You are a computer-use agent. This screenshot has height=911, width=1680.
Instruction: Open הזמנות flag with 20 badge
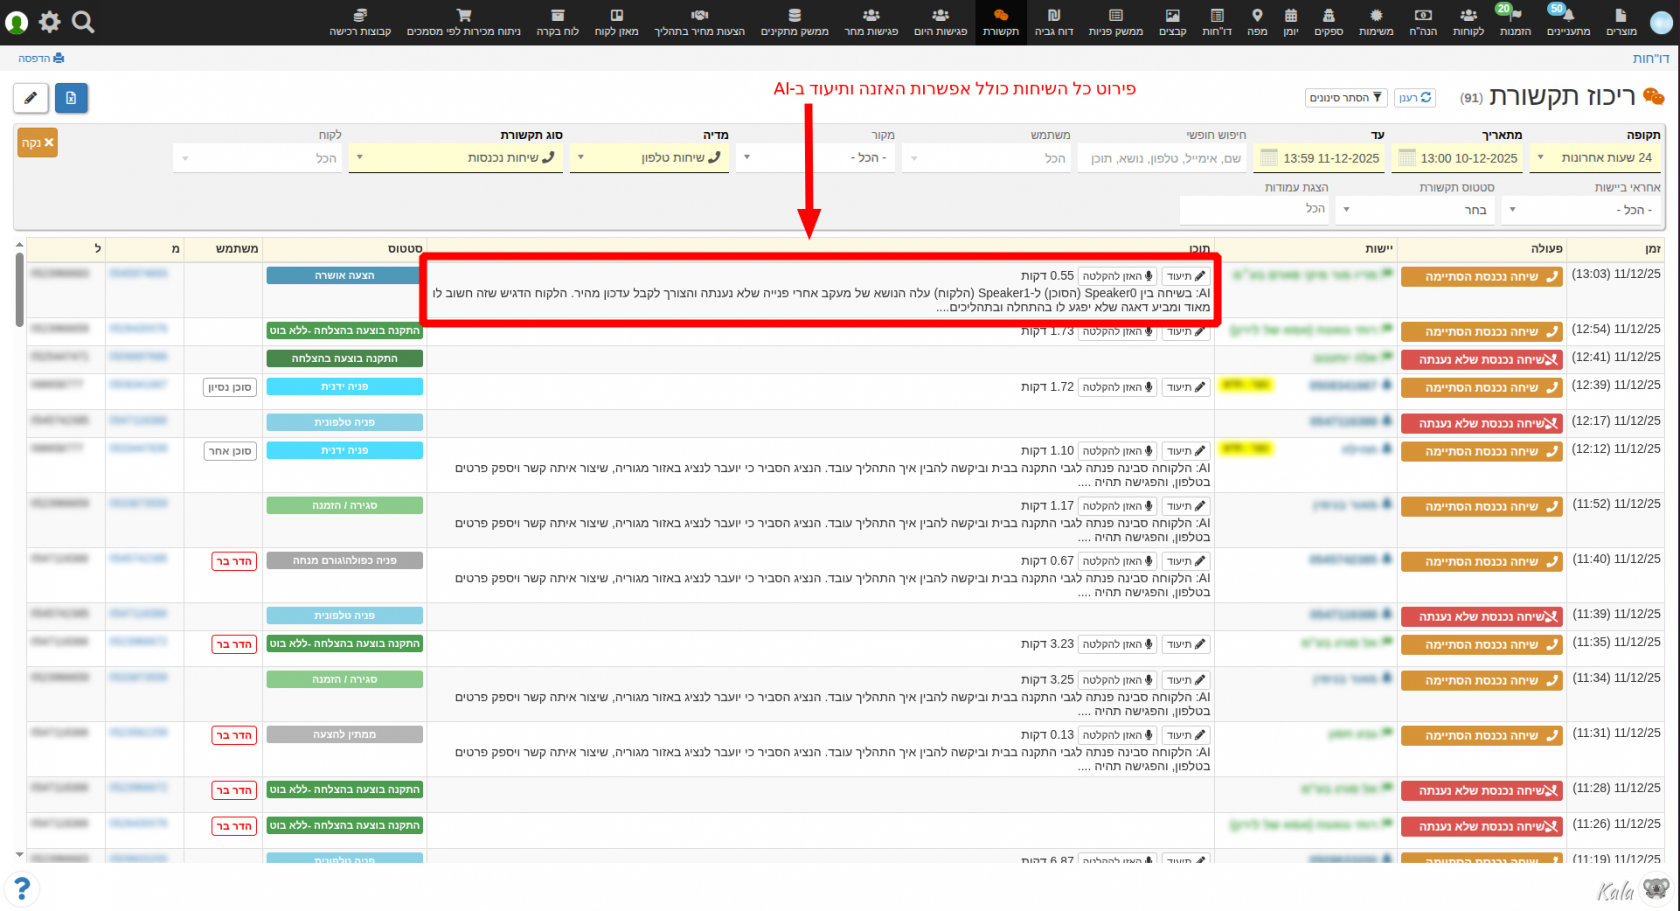[x=1514, y=21]
